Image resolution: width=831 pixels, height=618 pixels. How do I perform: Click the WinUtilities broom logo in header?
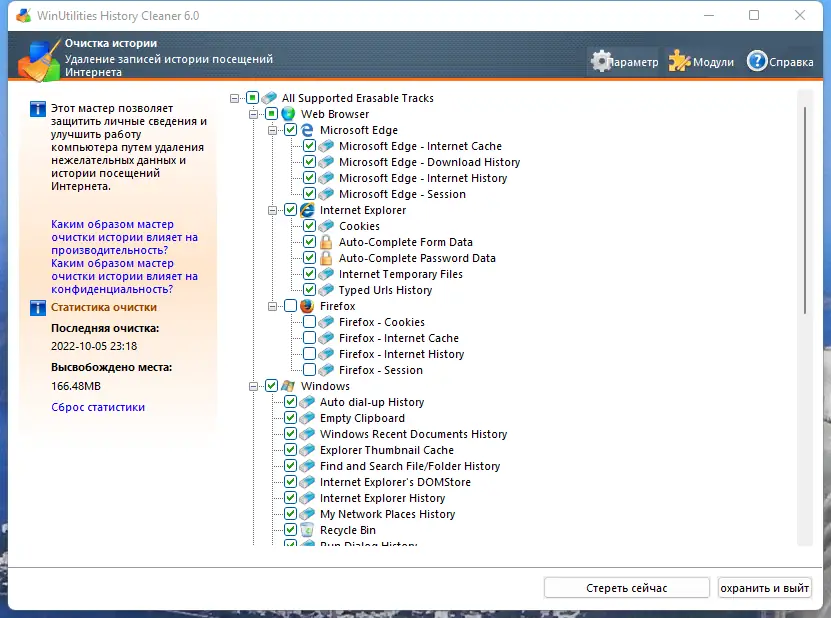pyautogui.click(x=39, y=60)
